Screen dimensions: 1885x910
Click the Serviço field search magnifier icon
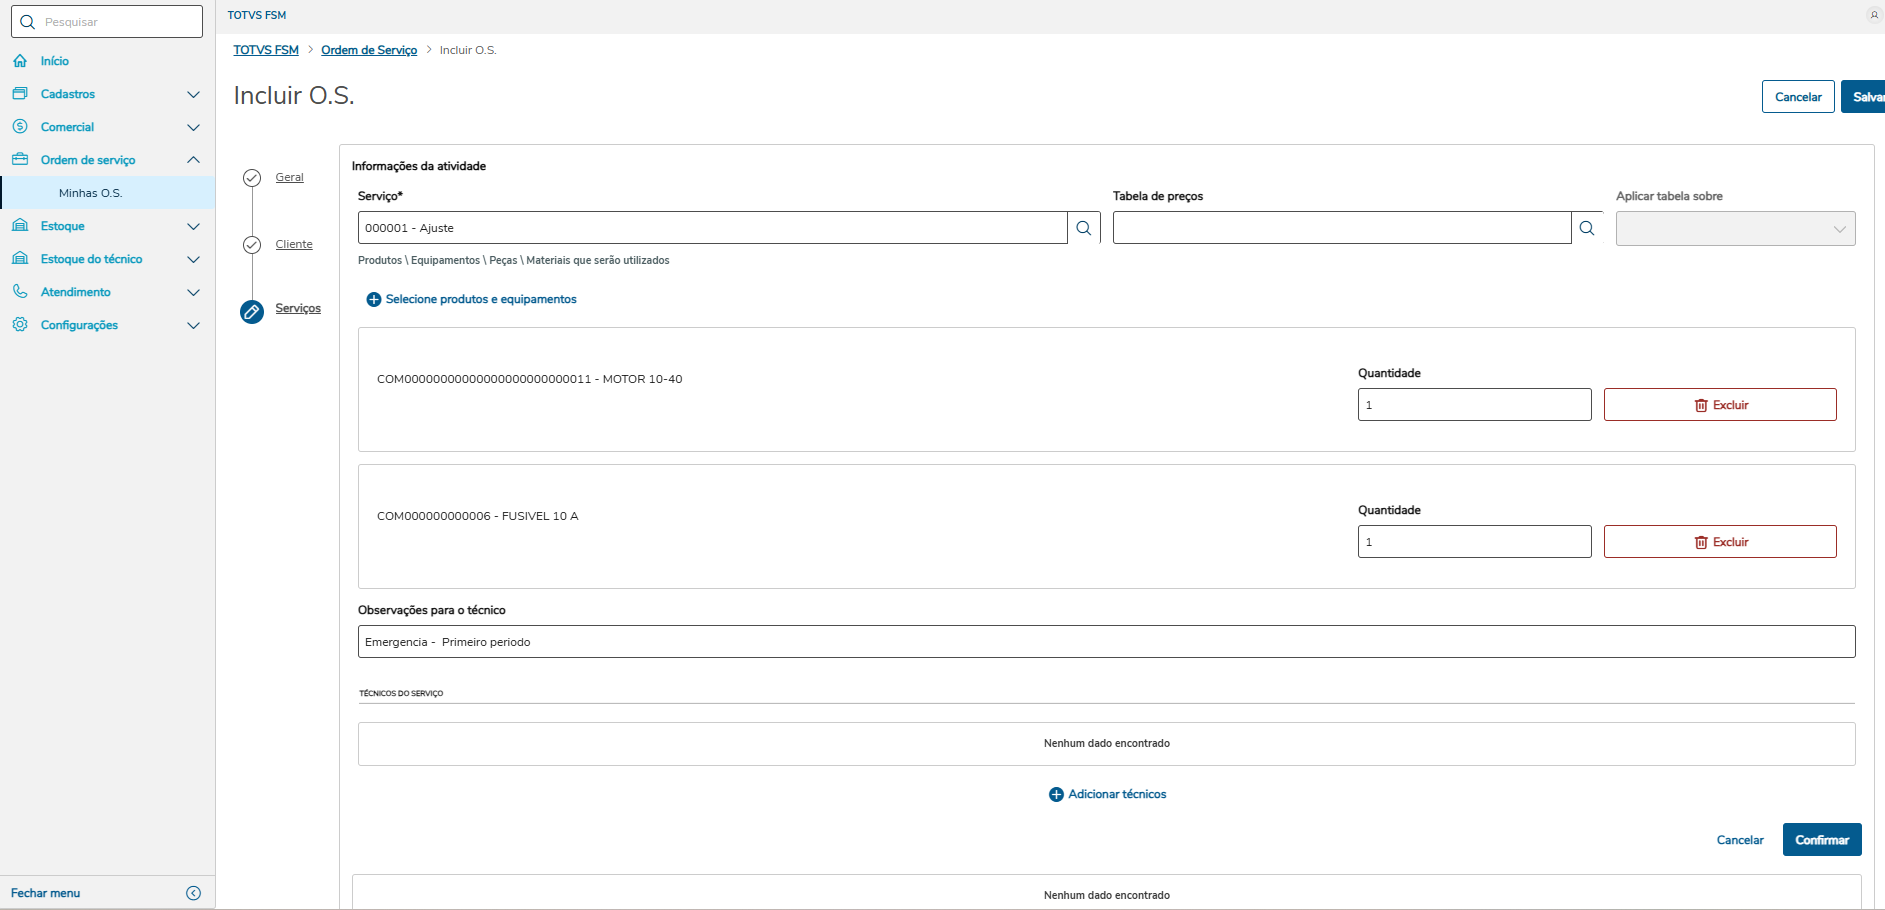1084,228
